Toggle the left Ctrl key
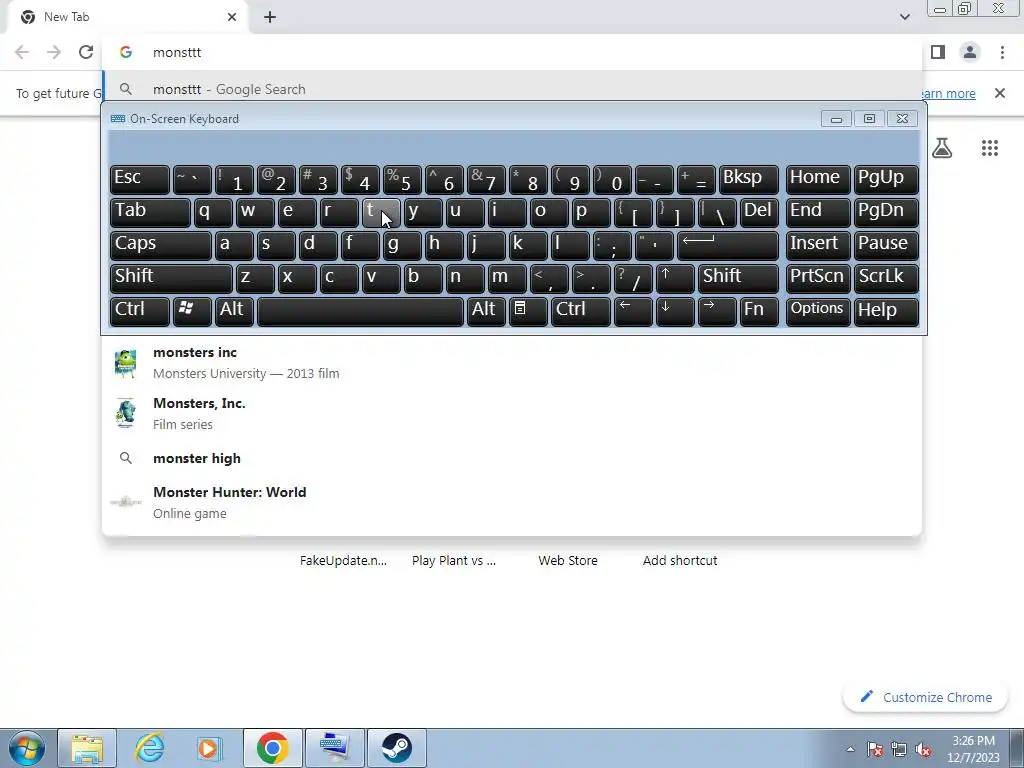This screenshot has height=768, width=1024. [x=139, y=311]
